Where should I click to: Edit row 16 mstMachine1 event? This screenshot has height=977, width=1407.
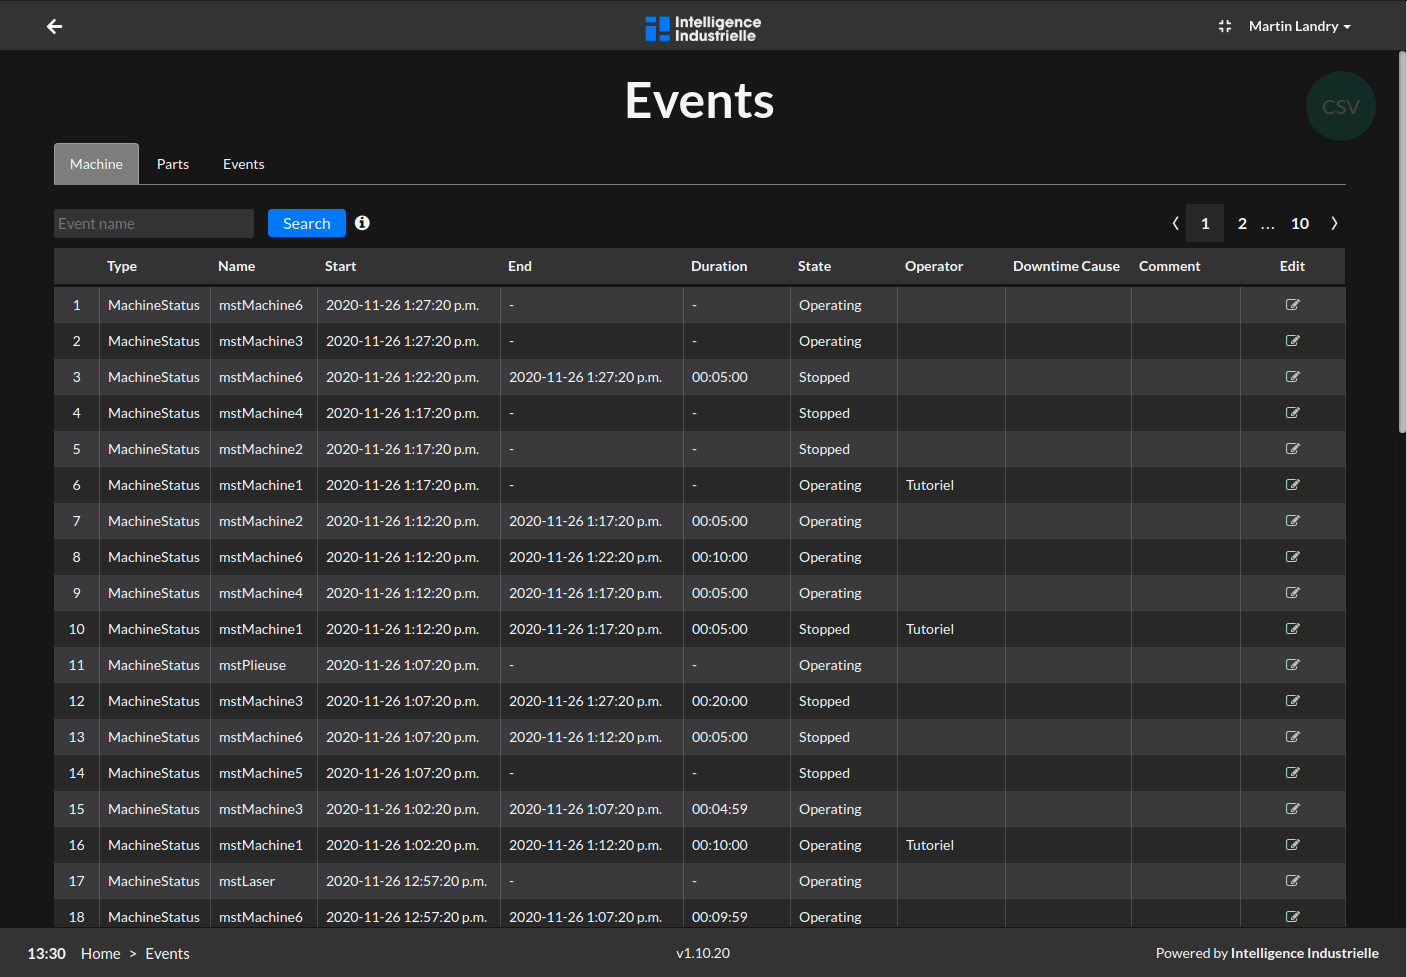click(1292, 845)
